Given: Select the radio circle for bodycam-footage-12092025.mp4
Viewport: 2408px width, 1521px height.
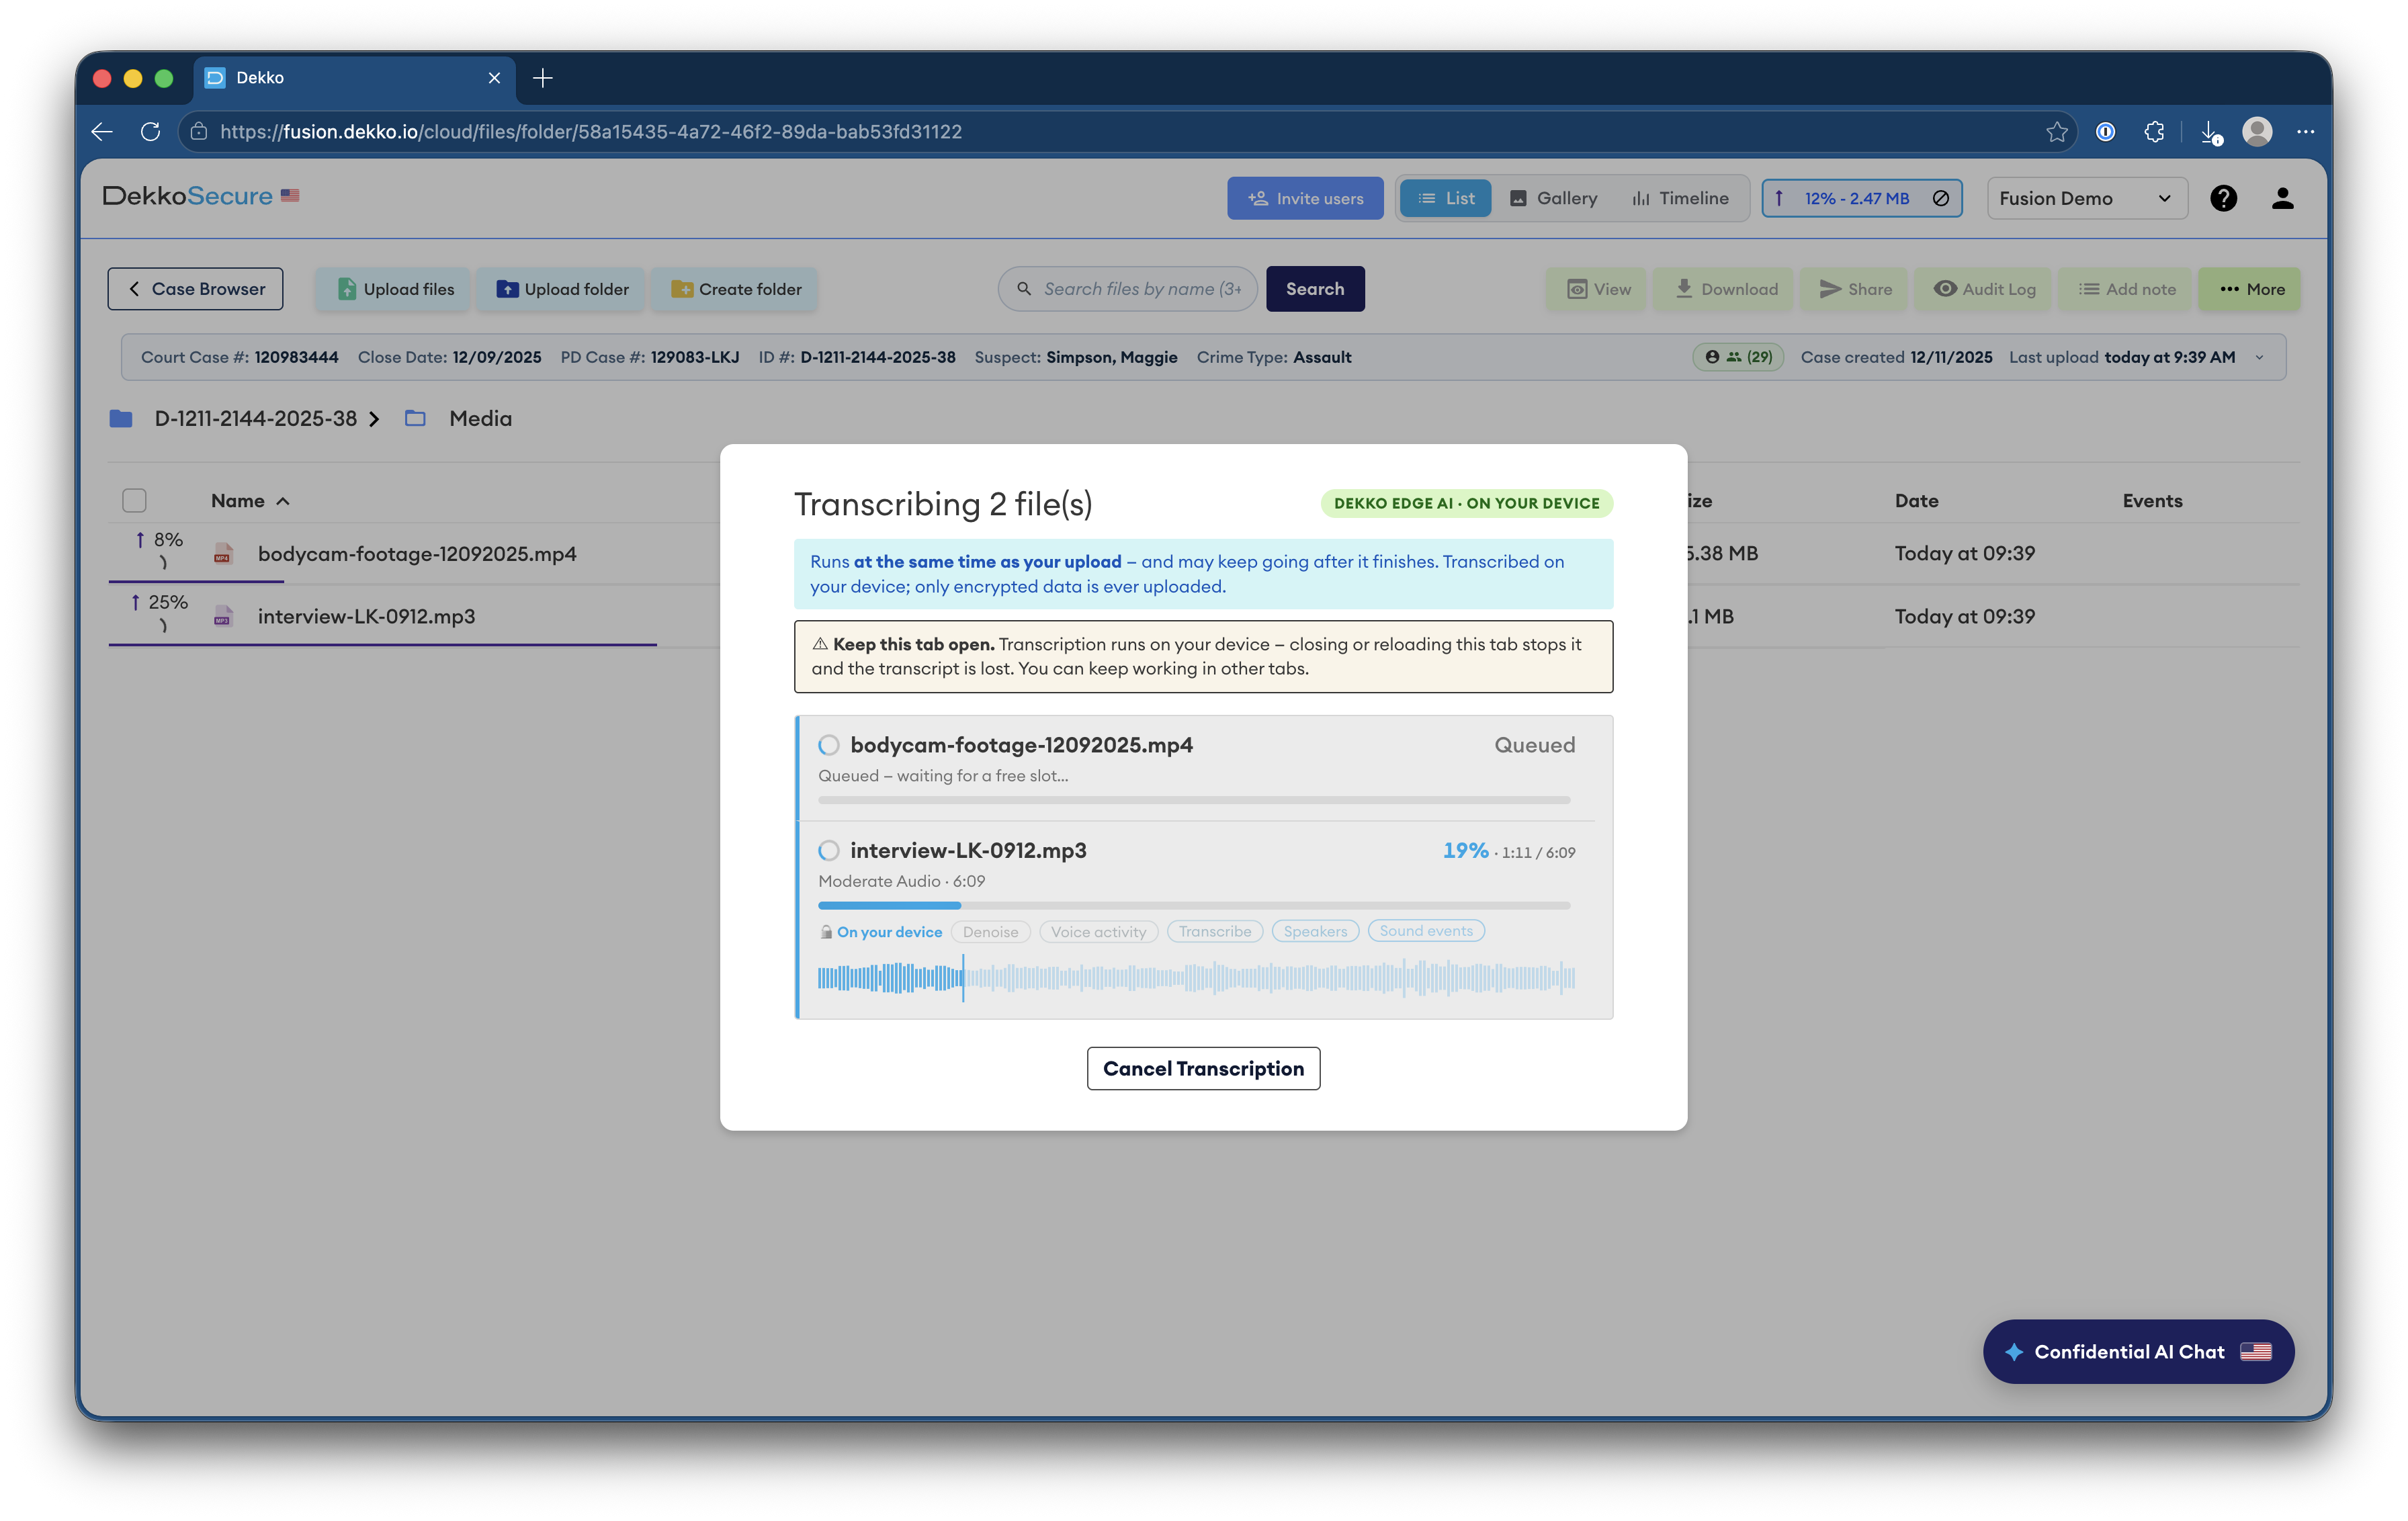Looking at the screenshot, I should coord(828,745).
